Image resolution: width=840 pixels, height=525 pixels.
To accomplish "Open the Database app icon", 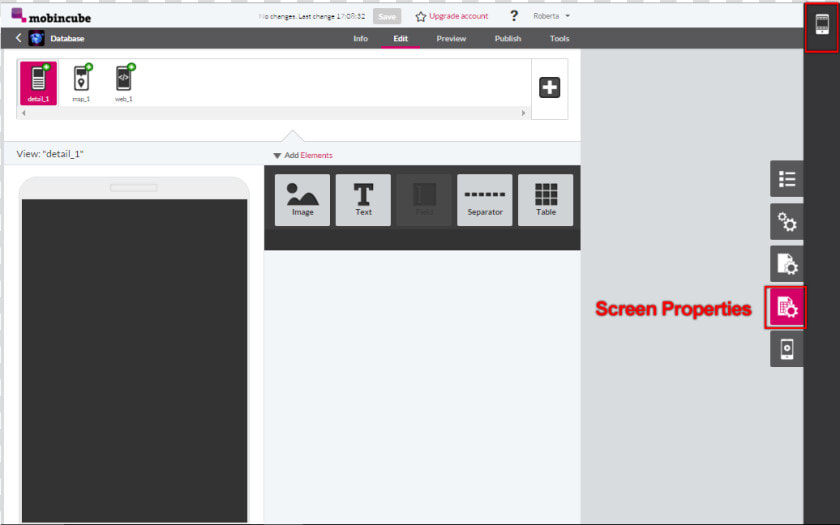I will click(36, 39).
